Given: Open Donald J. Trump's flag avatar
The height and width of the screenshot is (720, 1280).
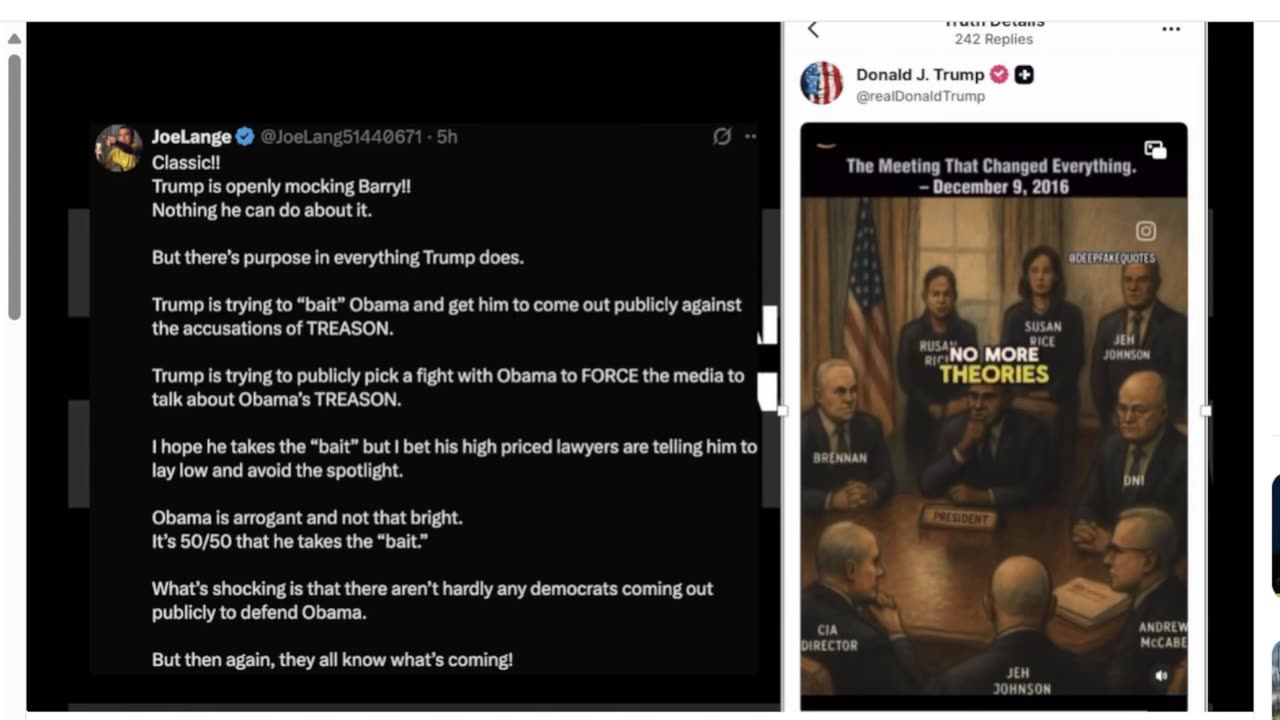Looking at the screenshot, I should (x=822, y=83).
